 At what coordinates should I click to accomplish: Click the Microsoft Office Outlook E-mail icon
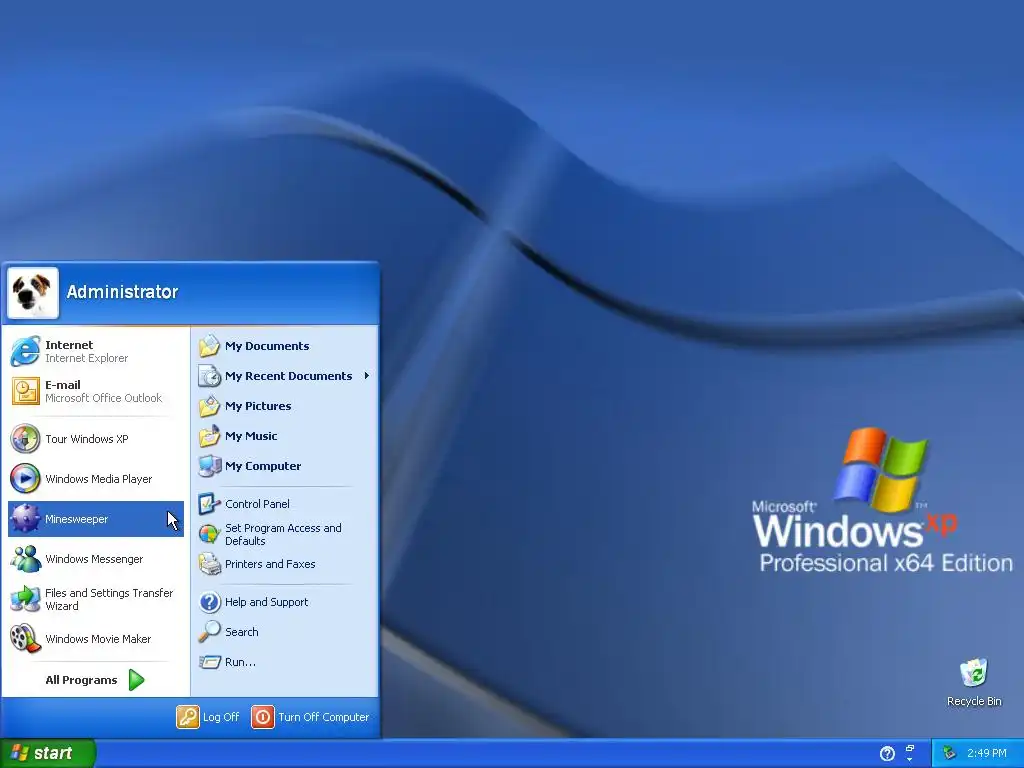tap(25, 391)
